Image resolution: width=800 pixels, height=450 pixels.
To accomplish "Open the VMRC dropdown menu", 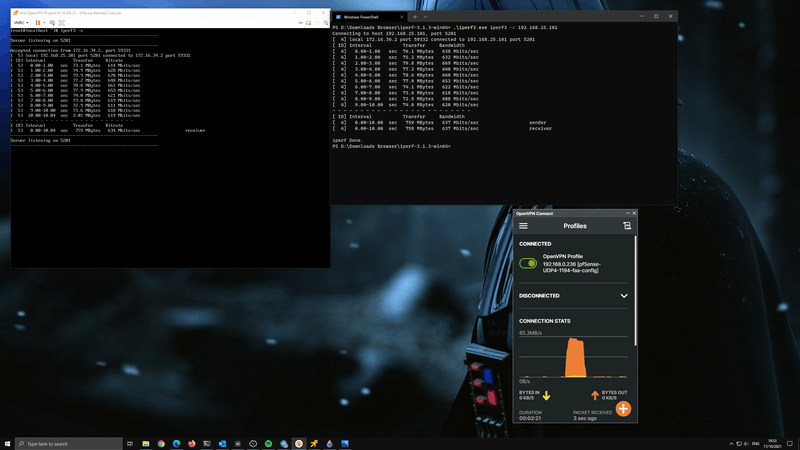I will (21, 22).
